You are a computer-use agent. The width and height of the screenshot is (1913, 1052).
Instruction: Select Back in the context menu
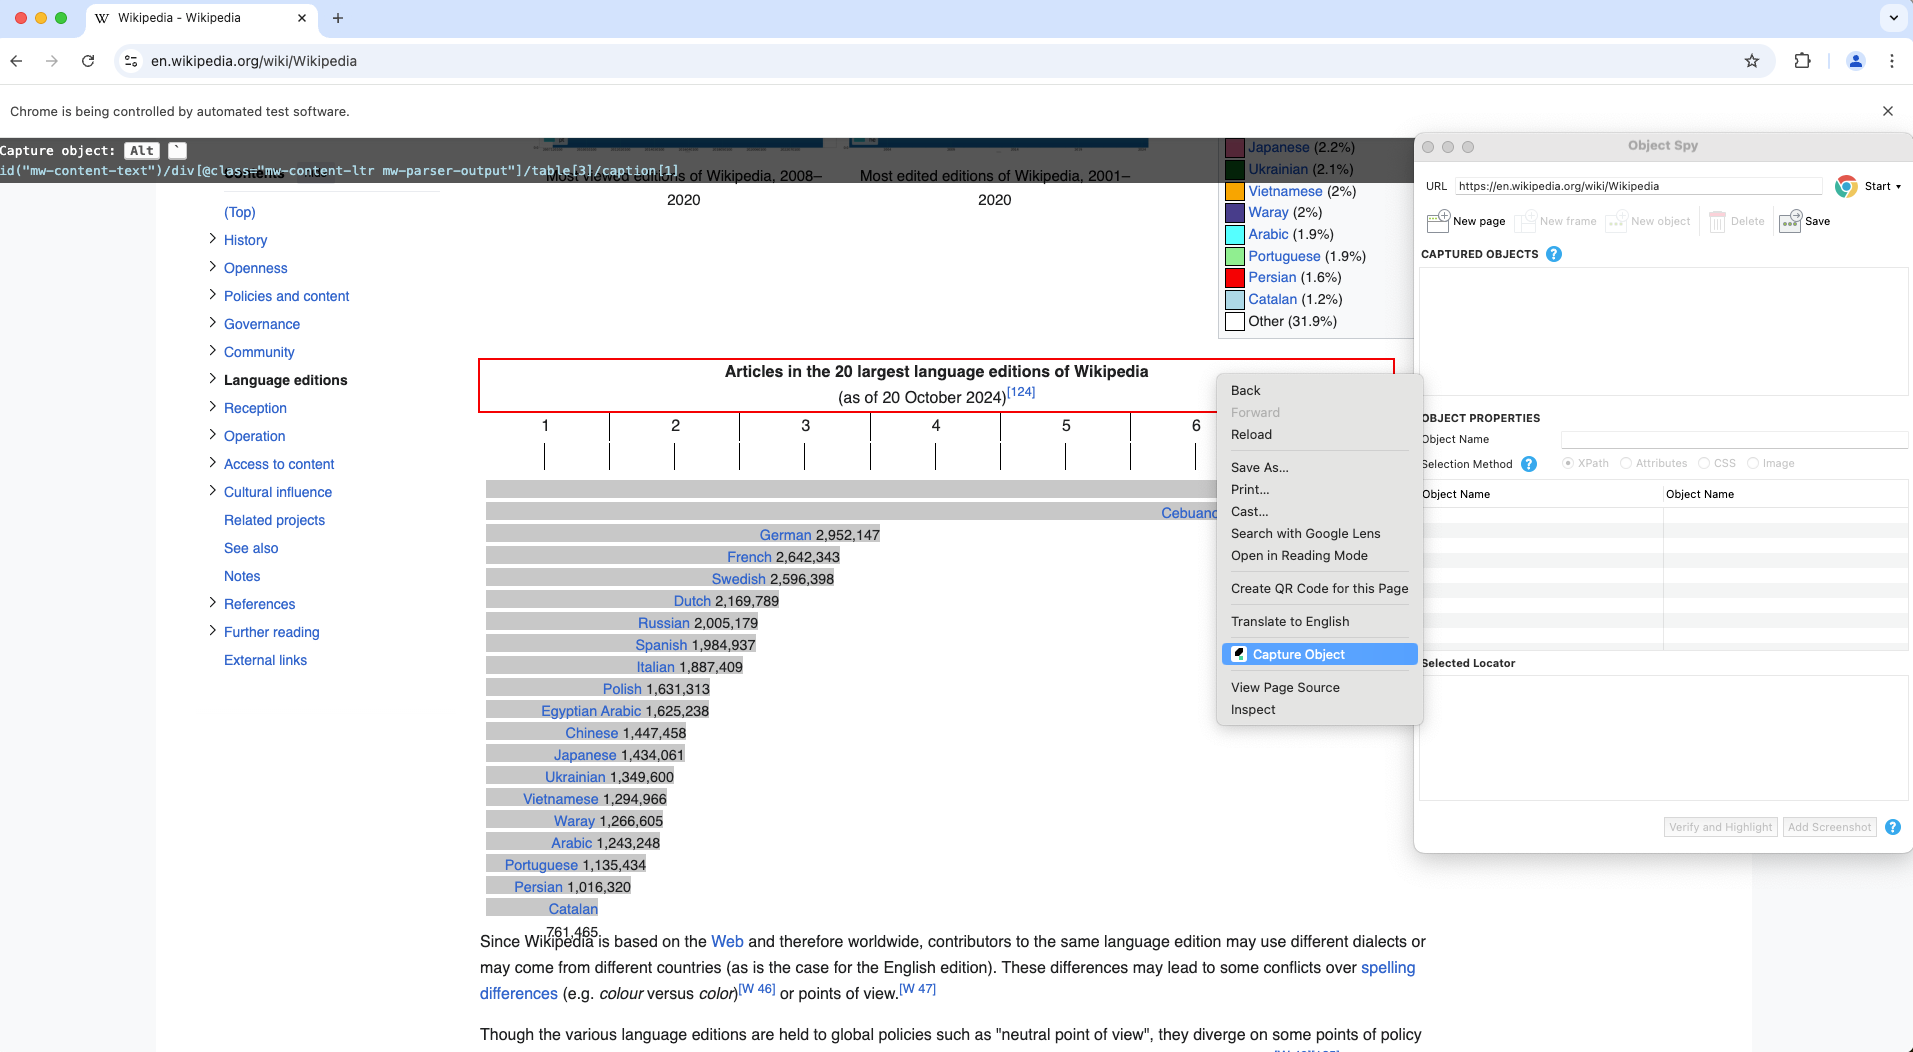click(1319, 390)
